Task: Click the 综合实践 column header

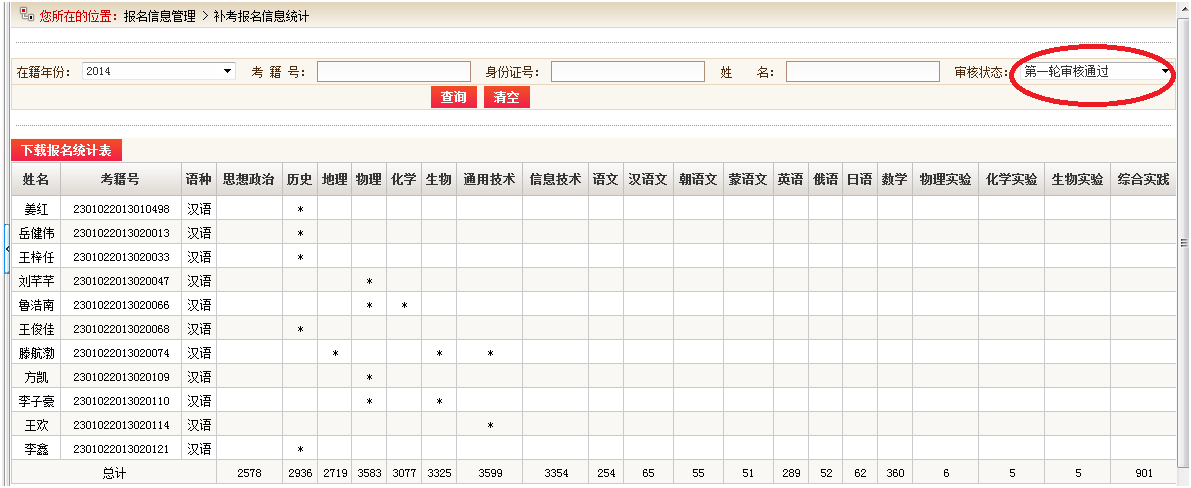Action: (x=1143, y=179)
